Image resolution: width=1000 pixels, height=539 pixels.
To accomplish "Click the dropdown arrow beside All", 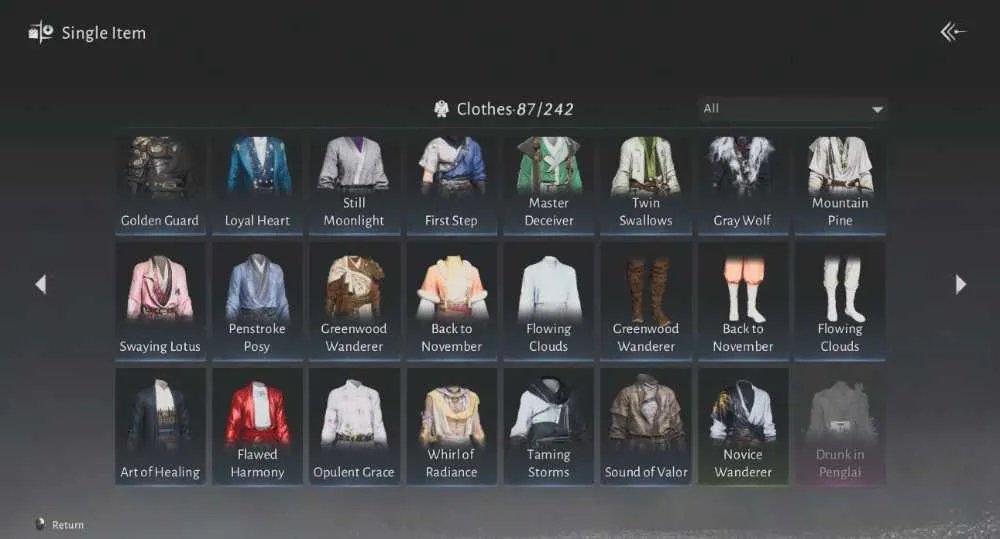I will (x=878, y=110).
